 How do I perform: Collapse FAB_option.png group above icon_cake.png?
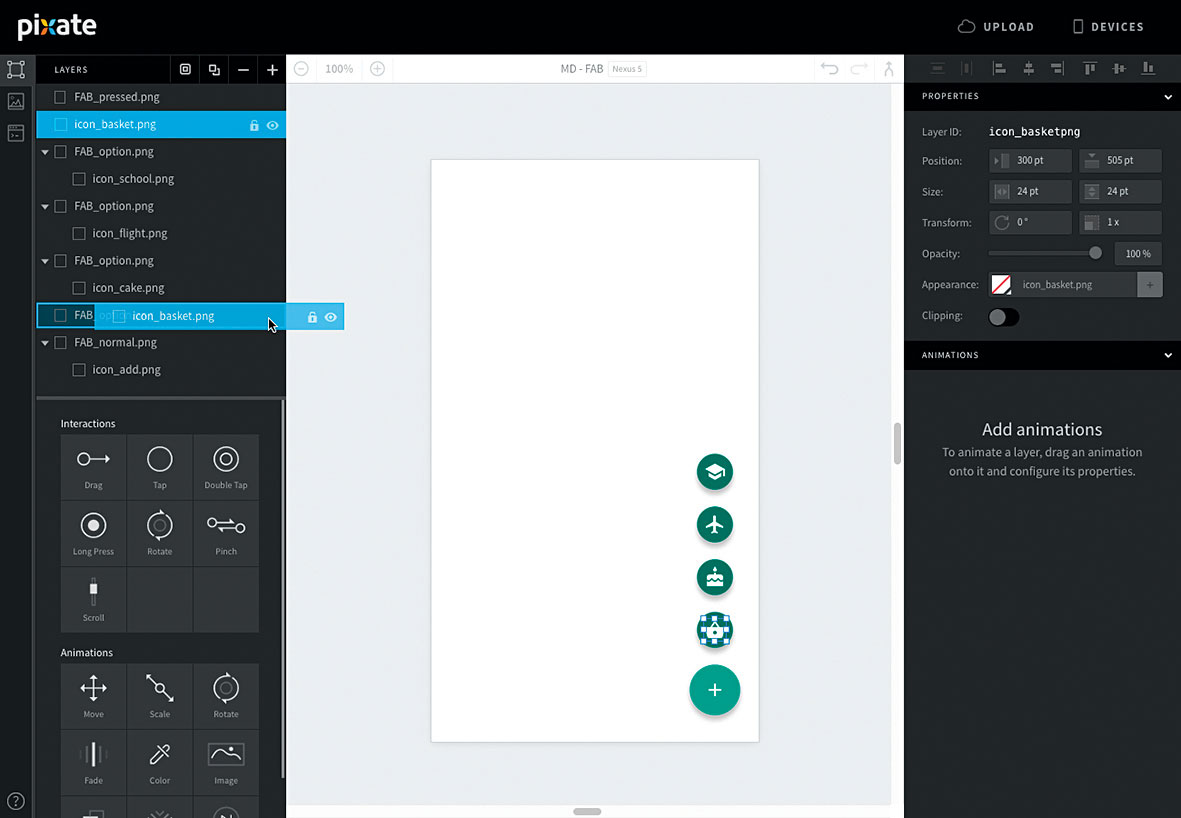coord(45,261)
